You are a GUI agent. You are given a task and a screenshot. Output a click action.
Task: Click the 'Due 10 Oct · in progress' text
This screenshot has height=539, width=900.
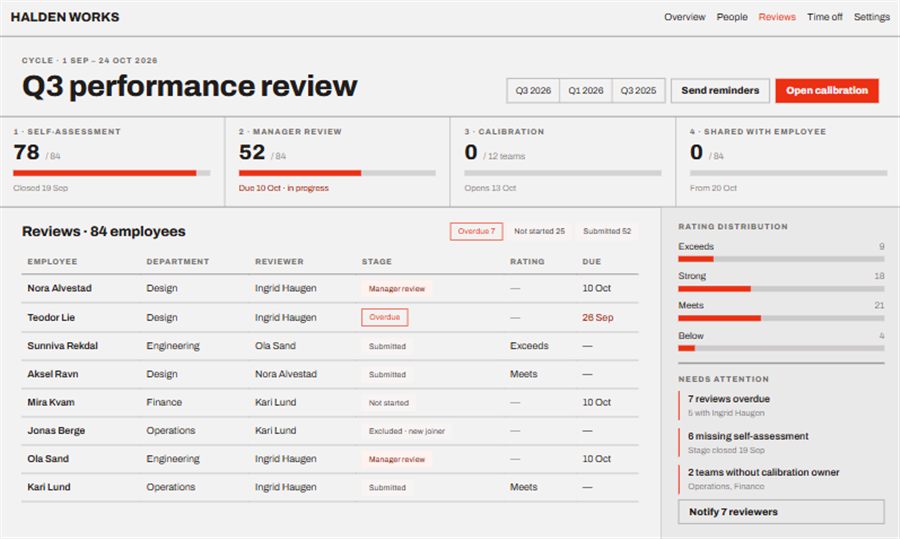point(284,188)
